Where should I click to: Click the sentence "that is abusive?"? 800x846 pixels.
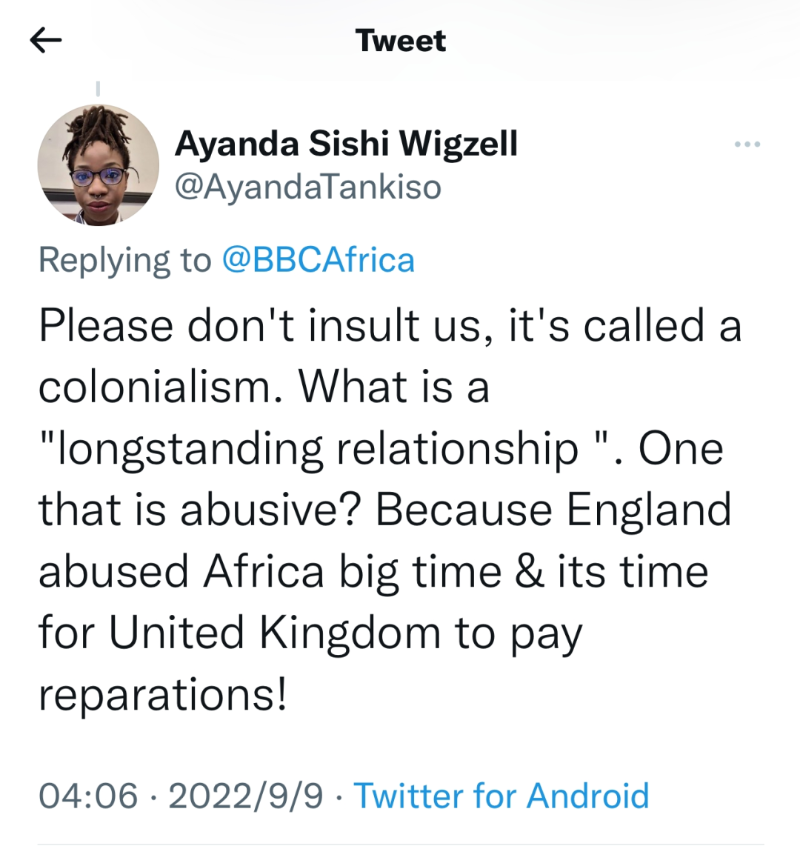[x=199, y=510]
